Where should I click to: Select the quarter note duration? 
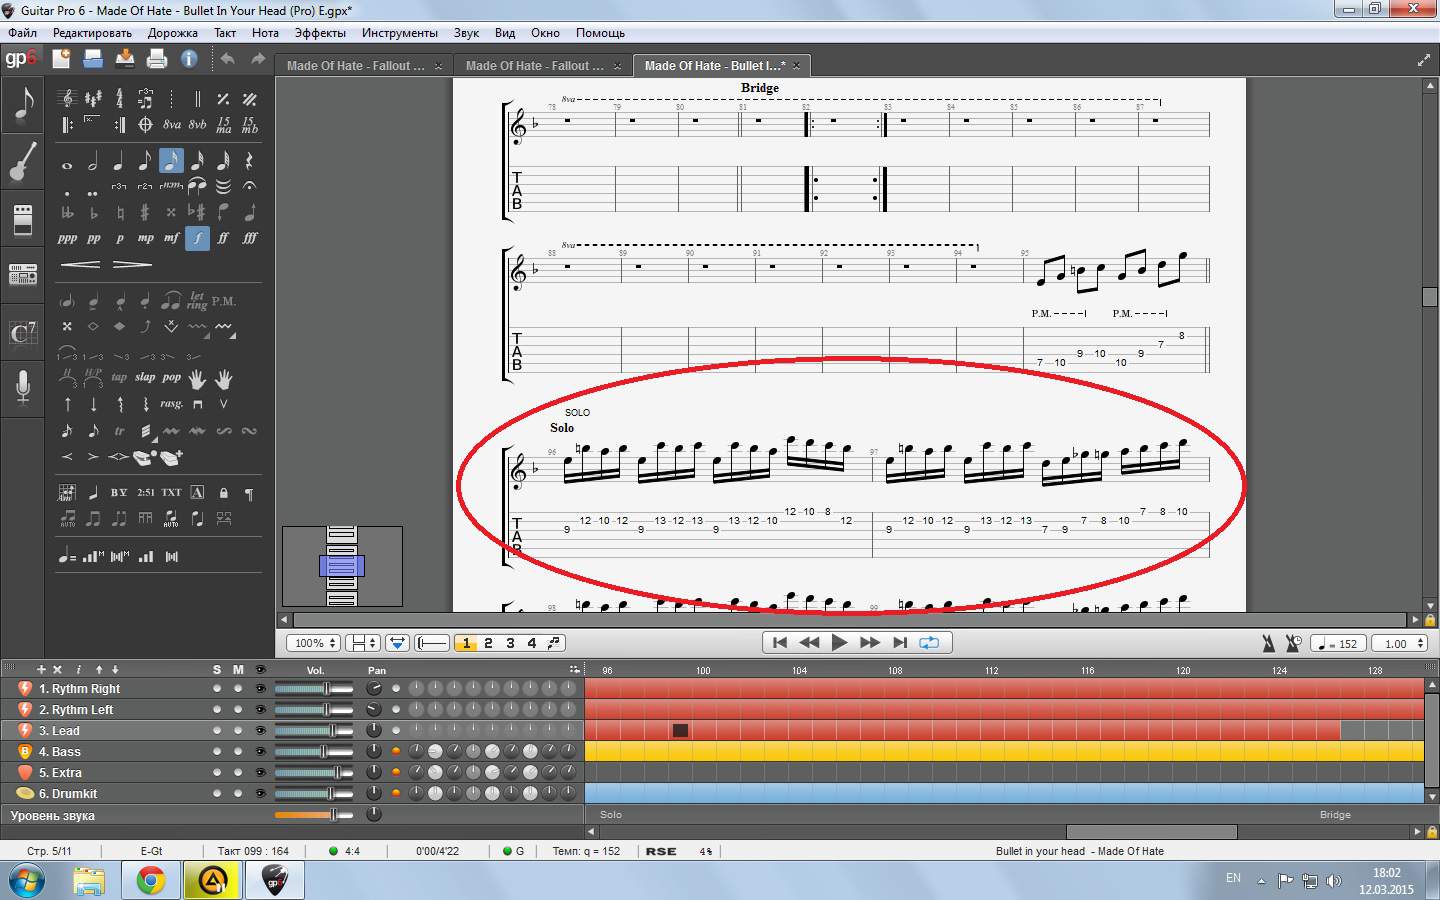[119, 161]
